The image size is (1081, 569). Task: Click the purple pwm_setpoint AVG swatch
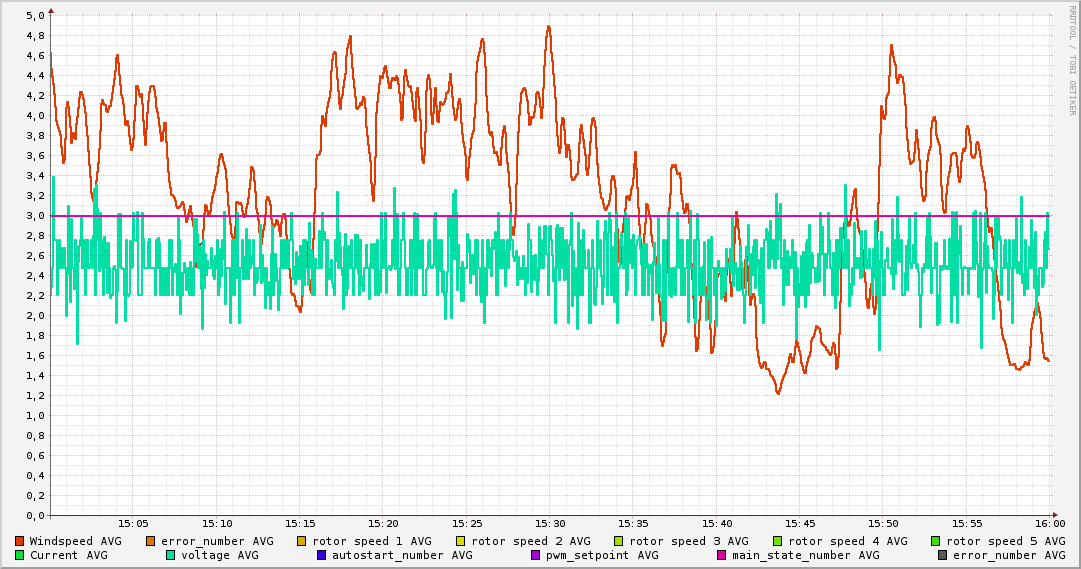click(535, 555)
